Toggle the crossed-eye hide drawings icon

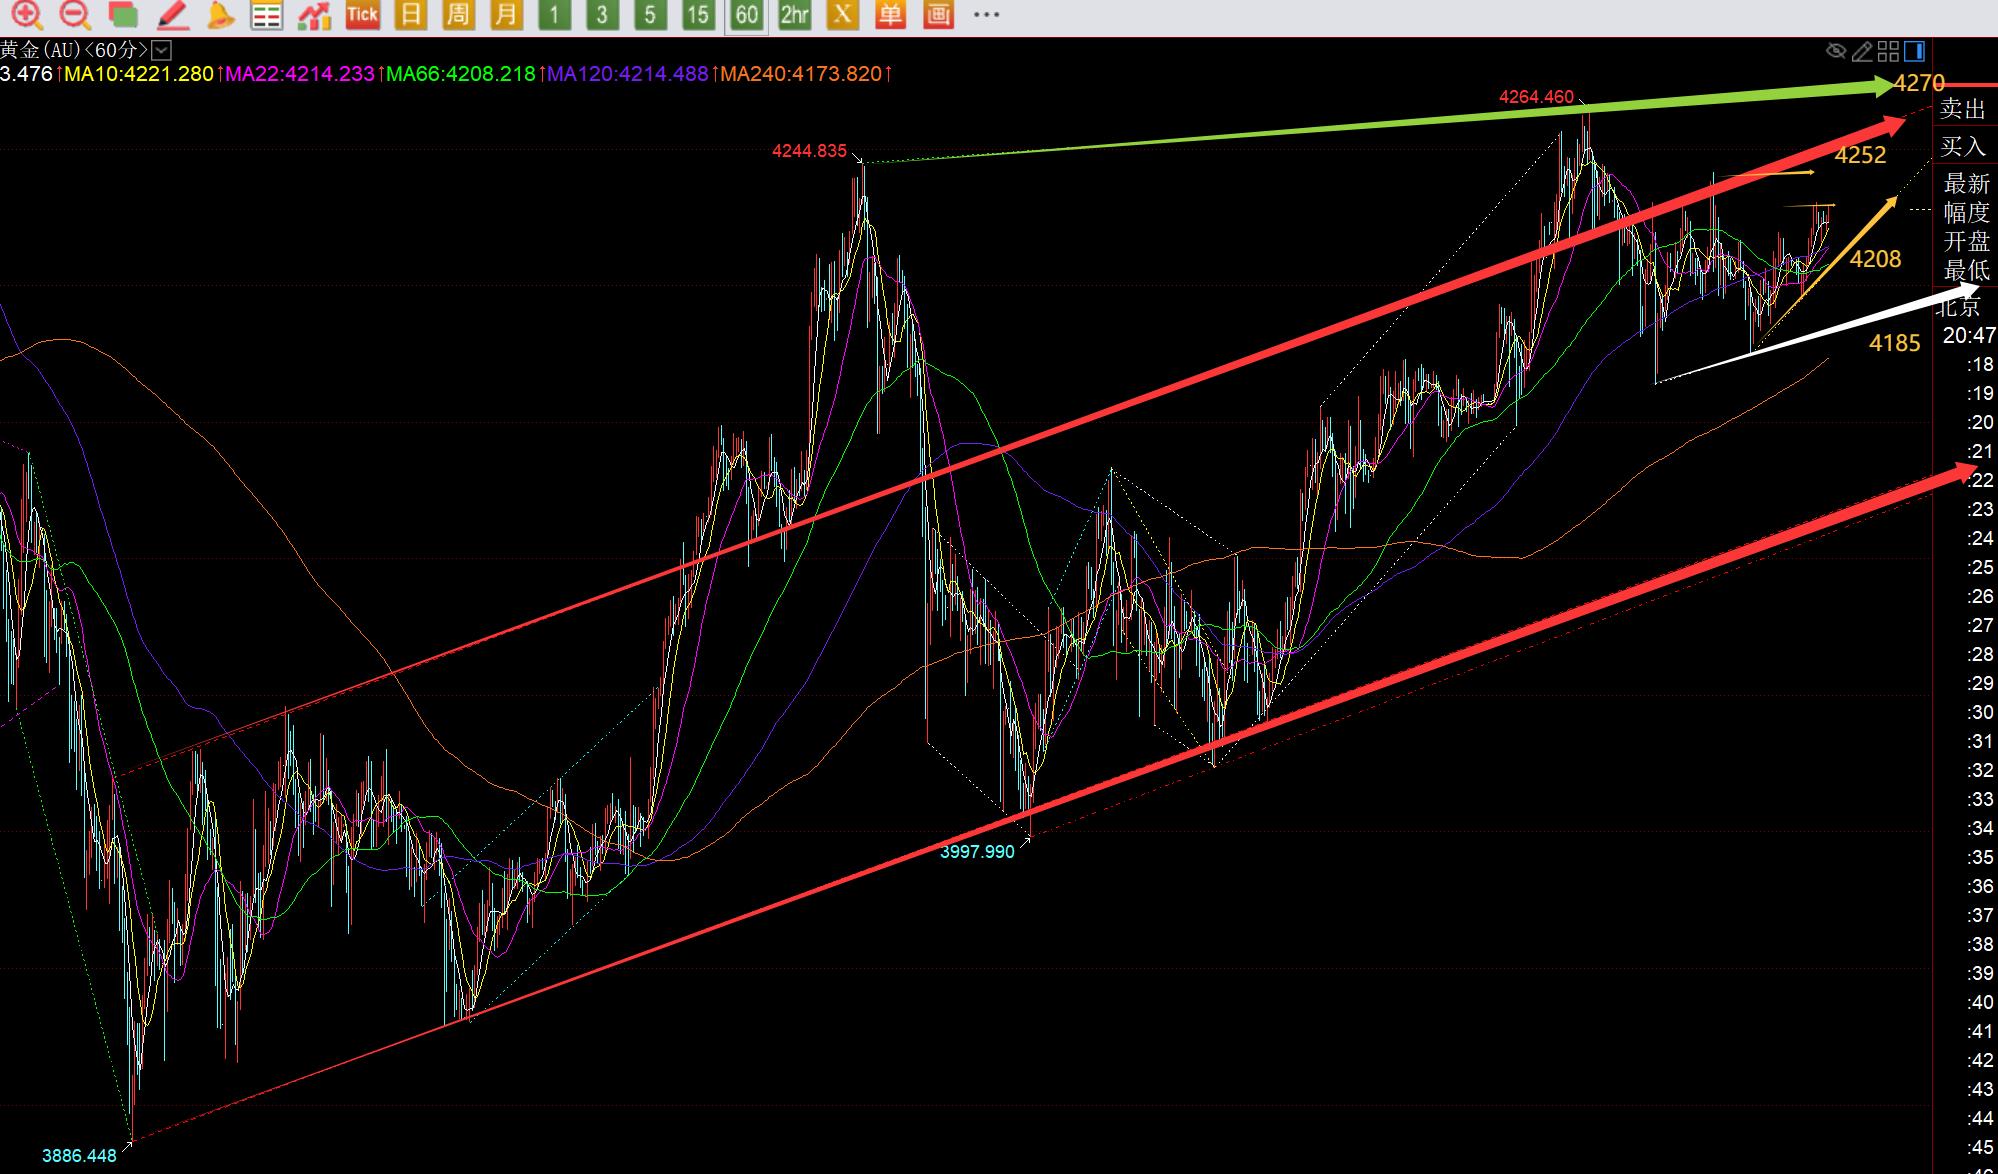point(1836,51)
